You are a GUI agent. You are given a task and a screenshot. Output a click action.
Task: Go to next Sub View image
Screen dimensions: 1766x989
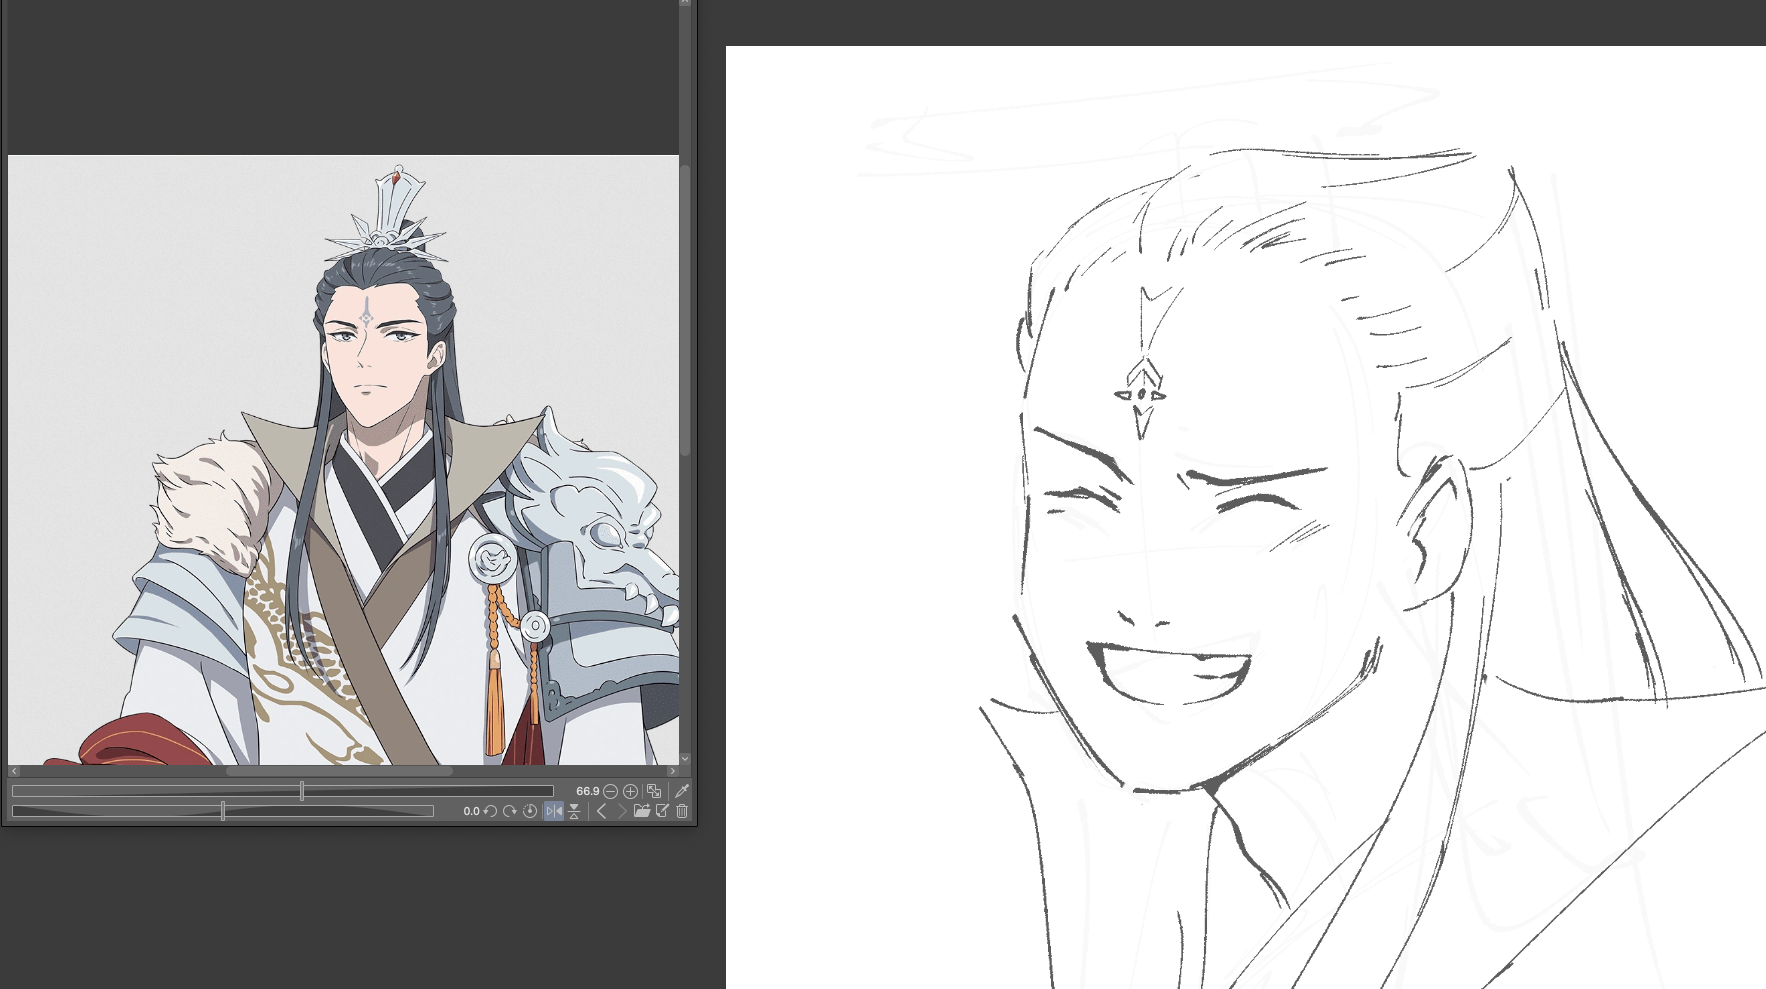621,811
